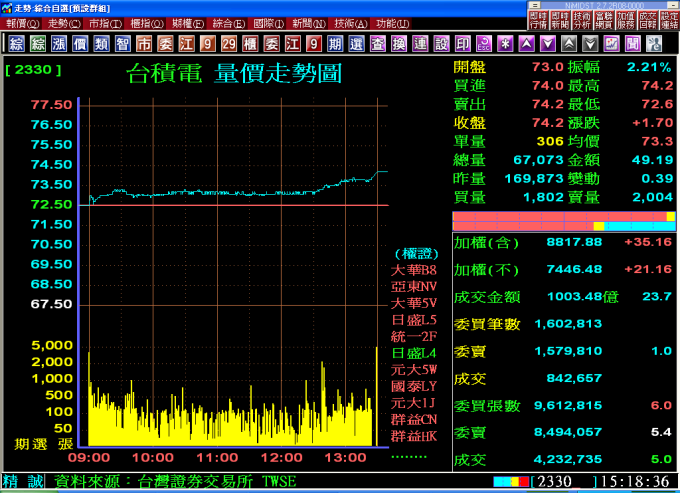Viewport: 680px width, 493px height.
Task: Click the purple single down arrow icon
Action: (548, 43)
